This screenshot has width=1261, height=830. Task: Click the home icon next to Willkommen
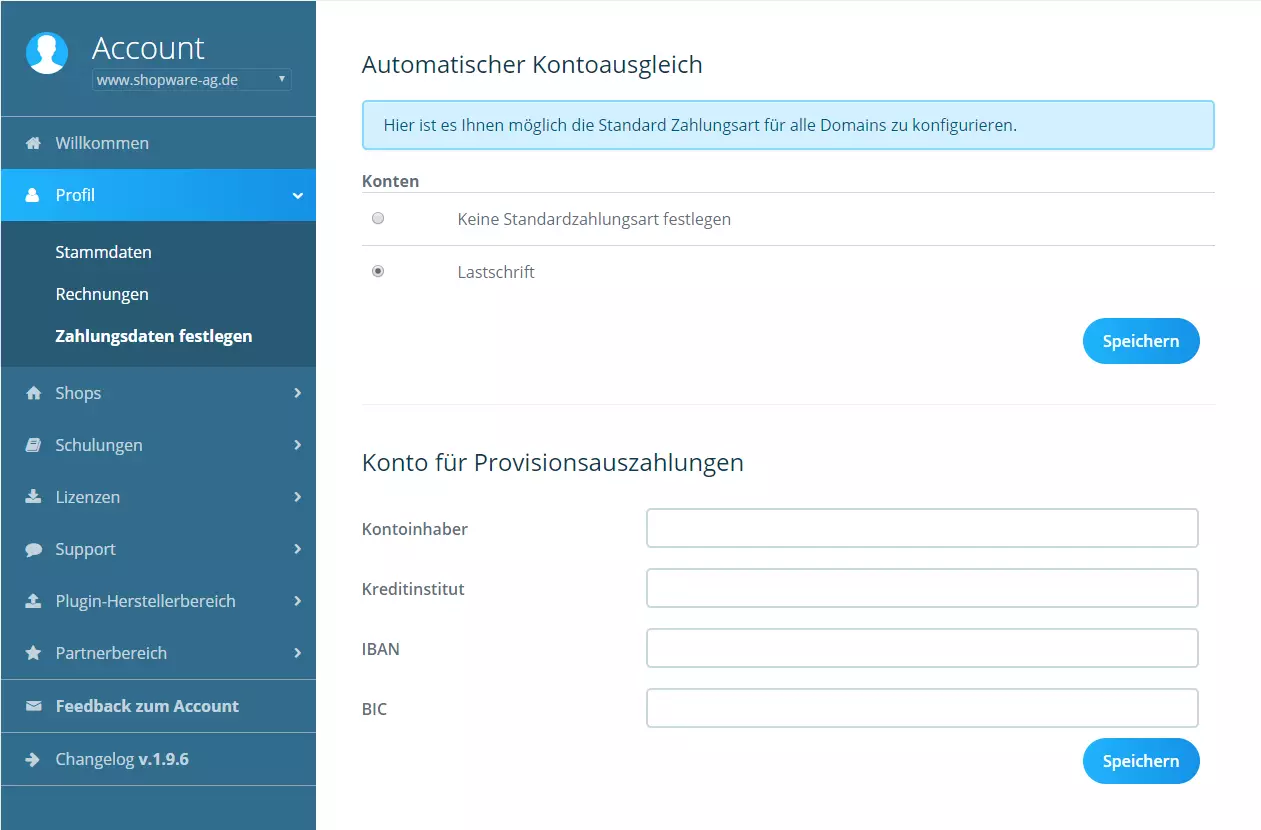33,143
